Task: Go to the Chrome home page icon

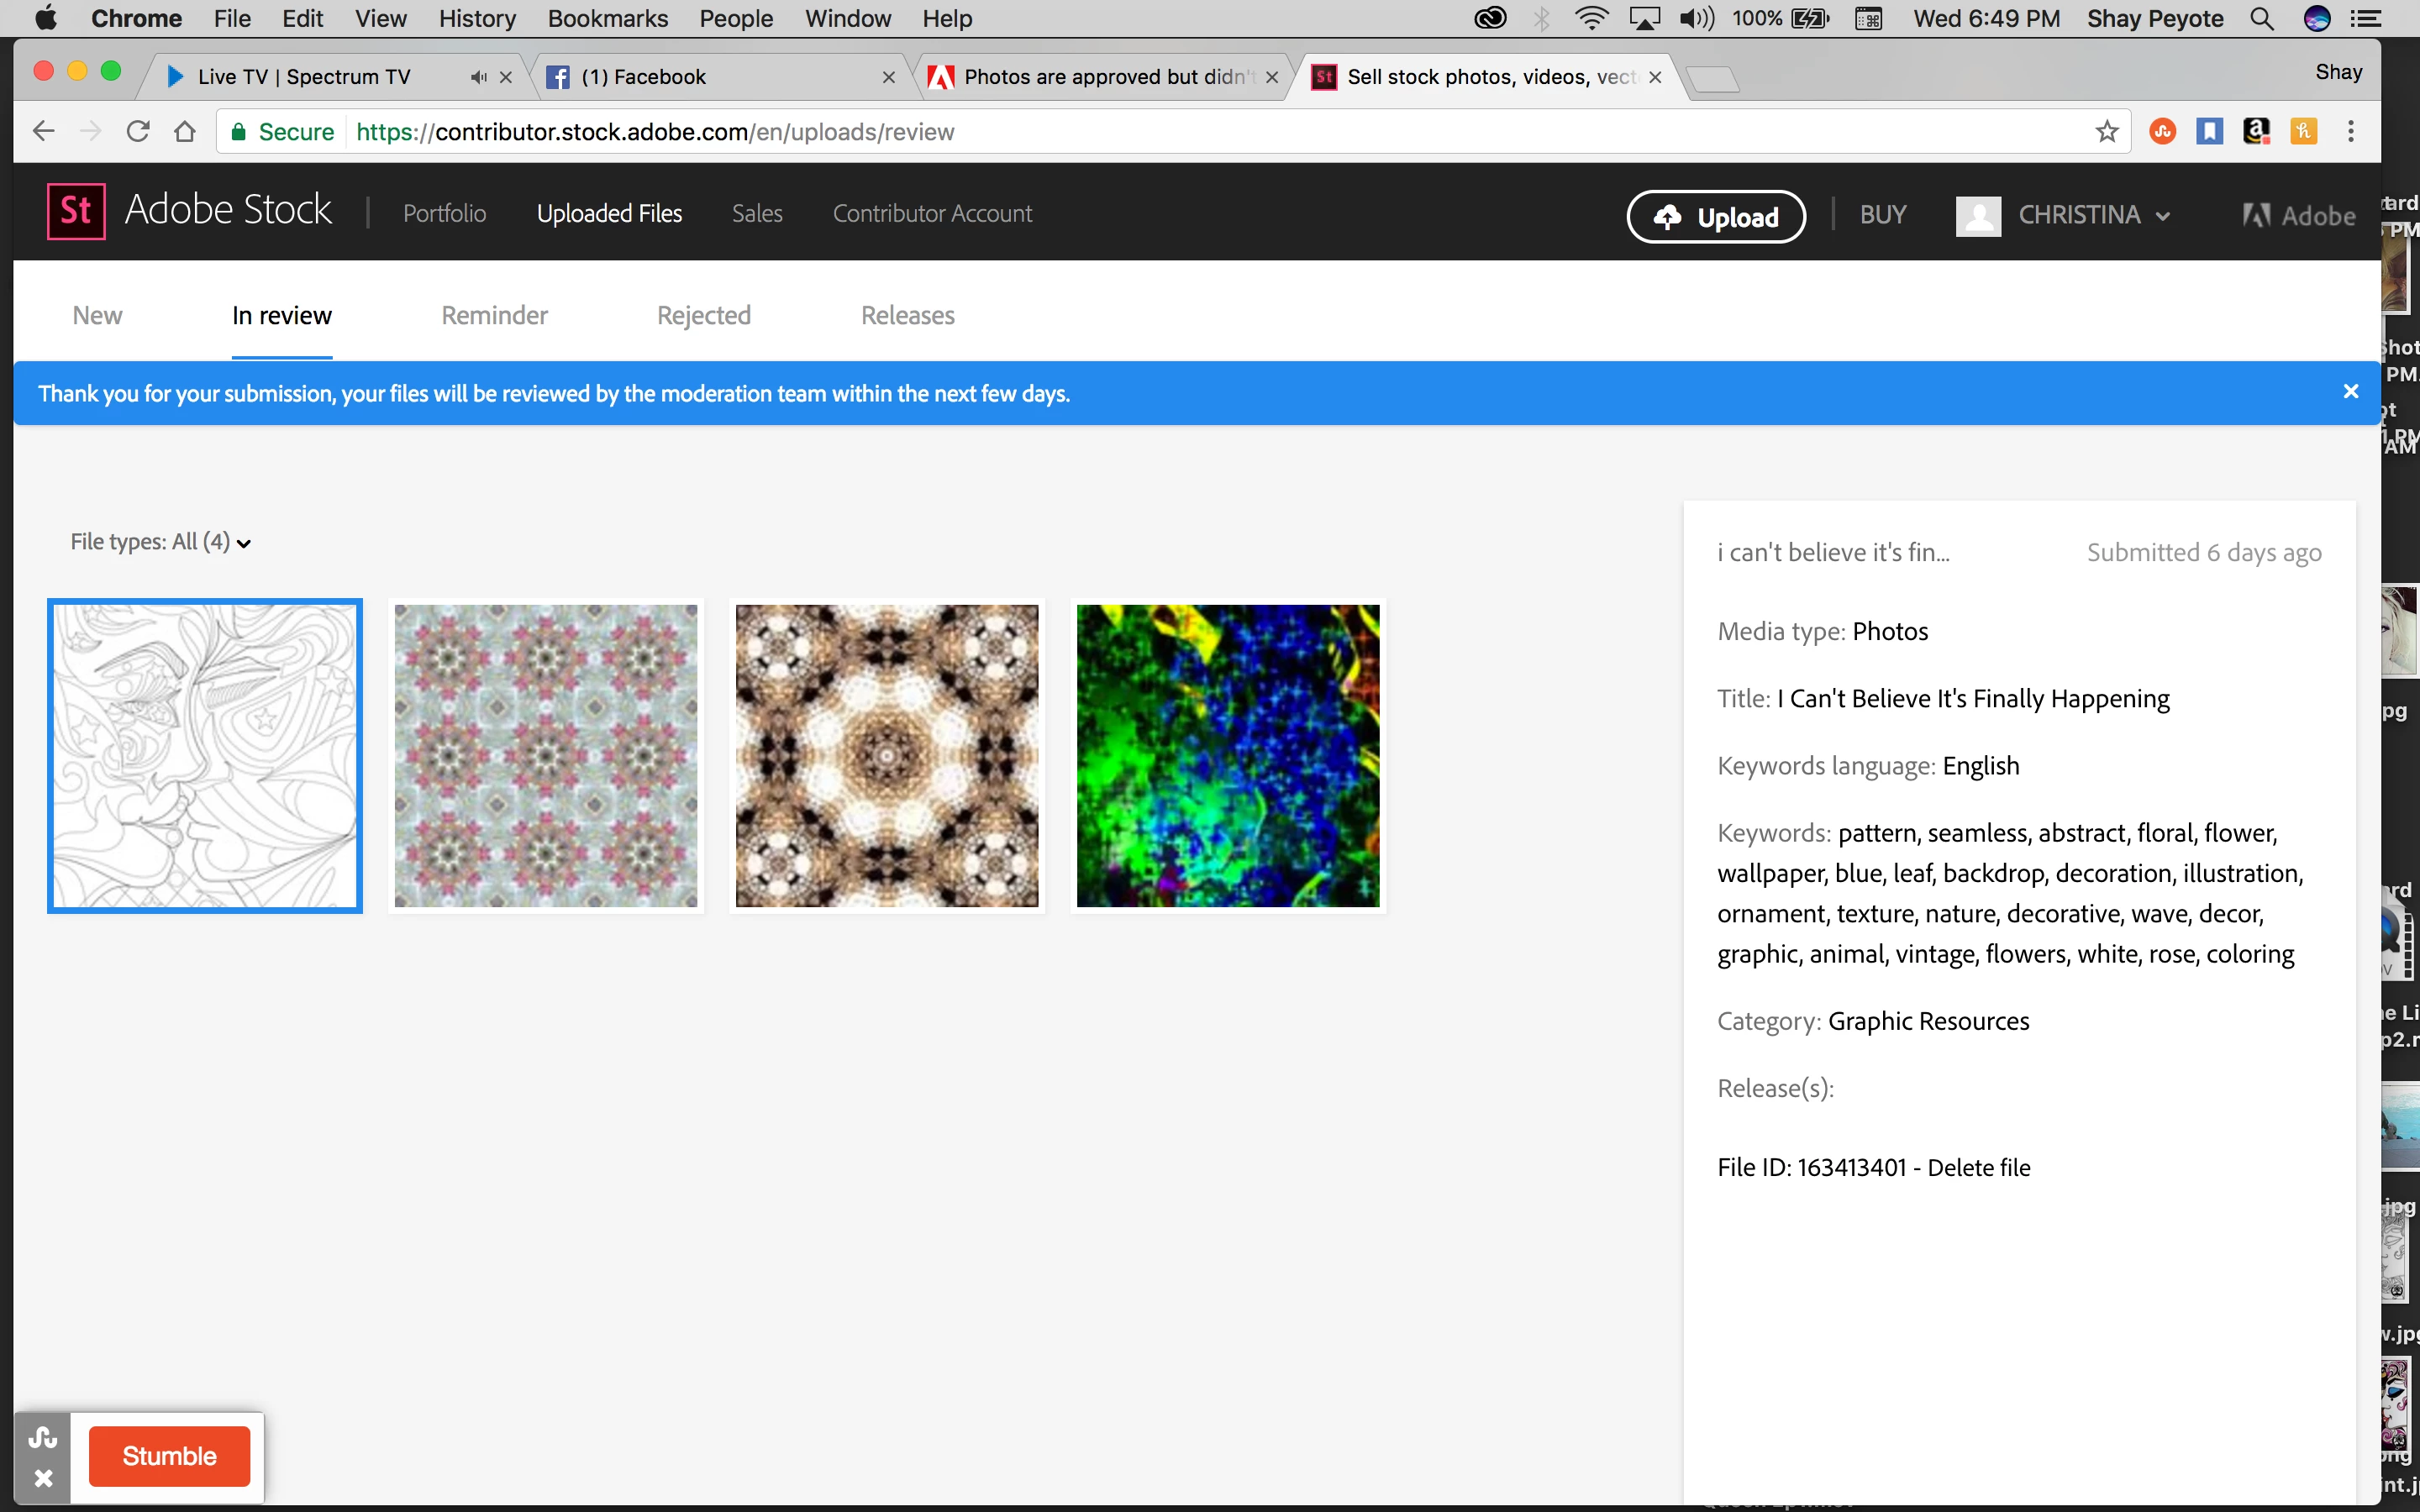Action: pyautogui.click(x=184, y=131)
